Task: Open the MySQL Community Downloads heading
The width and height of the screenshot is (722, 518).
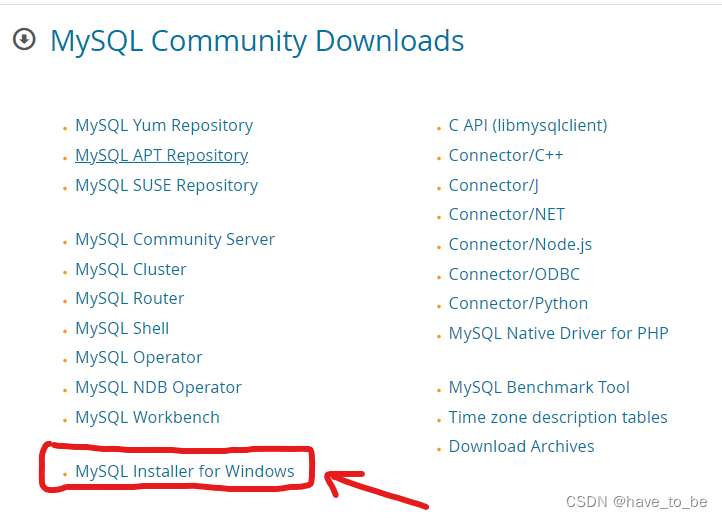Action: coord(257,41)
